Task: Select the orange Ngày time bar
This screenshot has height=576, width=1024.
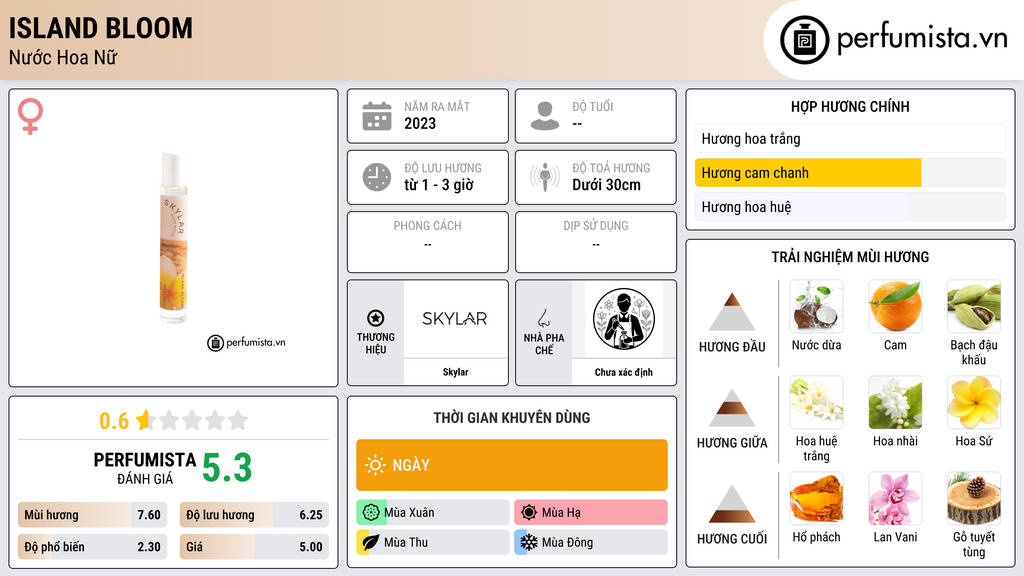Action: (512, 465)
